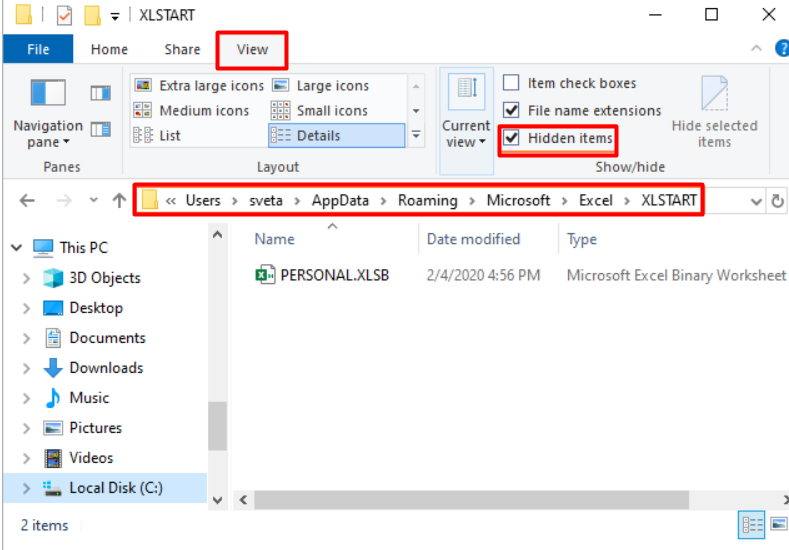Open Customize Quick Access Toolbar dropdown
The image size is (789, 550).
pos(115,17)
